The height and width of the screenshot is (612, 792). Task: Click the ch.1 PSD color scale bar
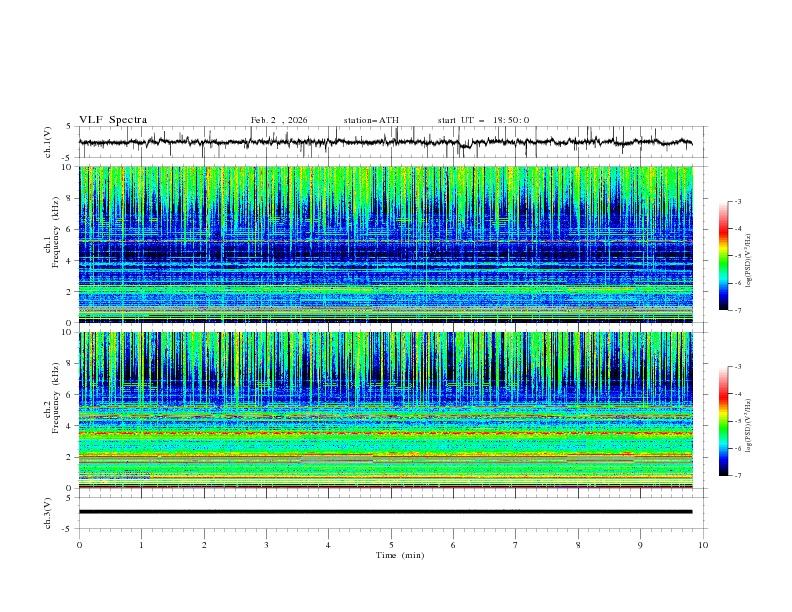click(x=723, y=256)
